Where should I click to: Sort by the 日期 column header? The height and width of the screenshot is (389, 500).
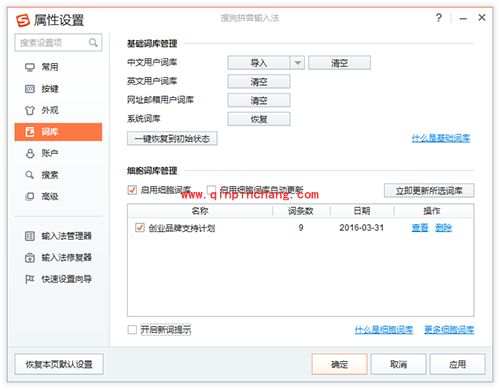click(x=362, y=211)
